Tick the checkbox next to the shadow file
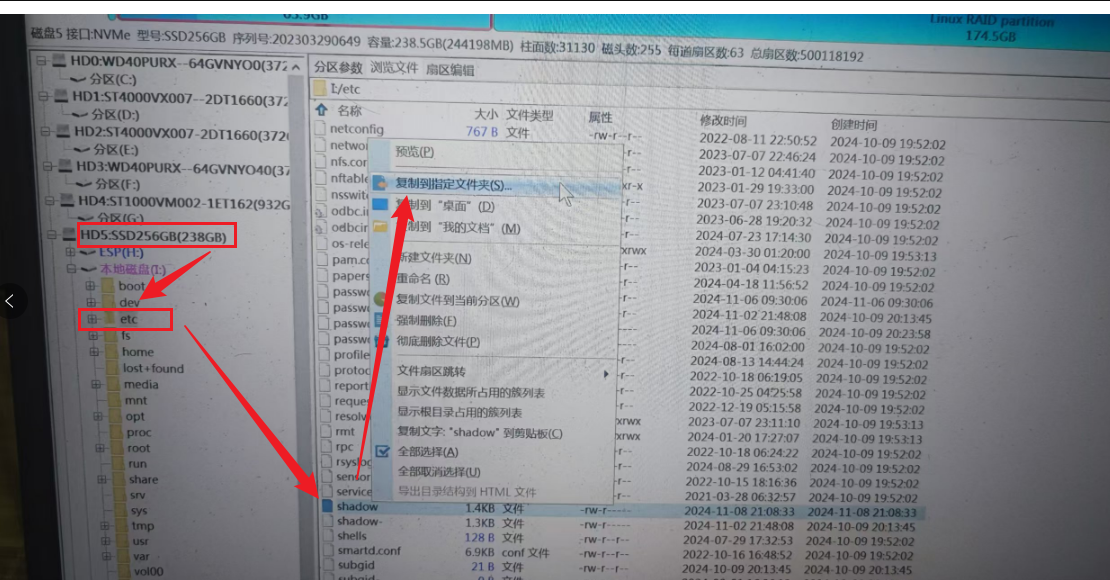 [x=327, y=507]
